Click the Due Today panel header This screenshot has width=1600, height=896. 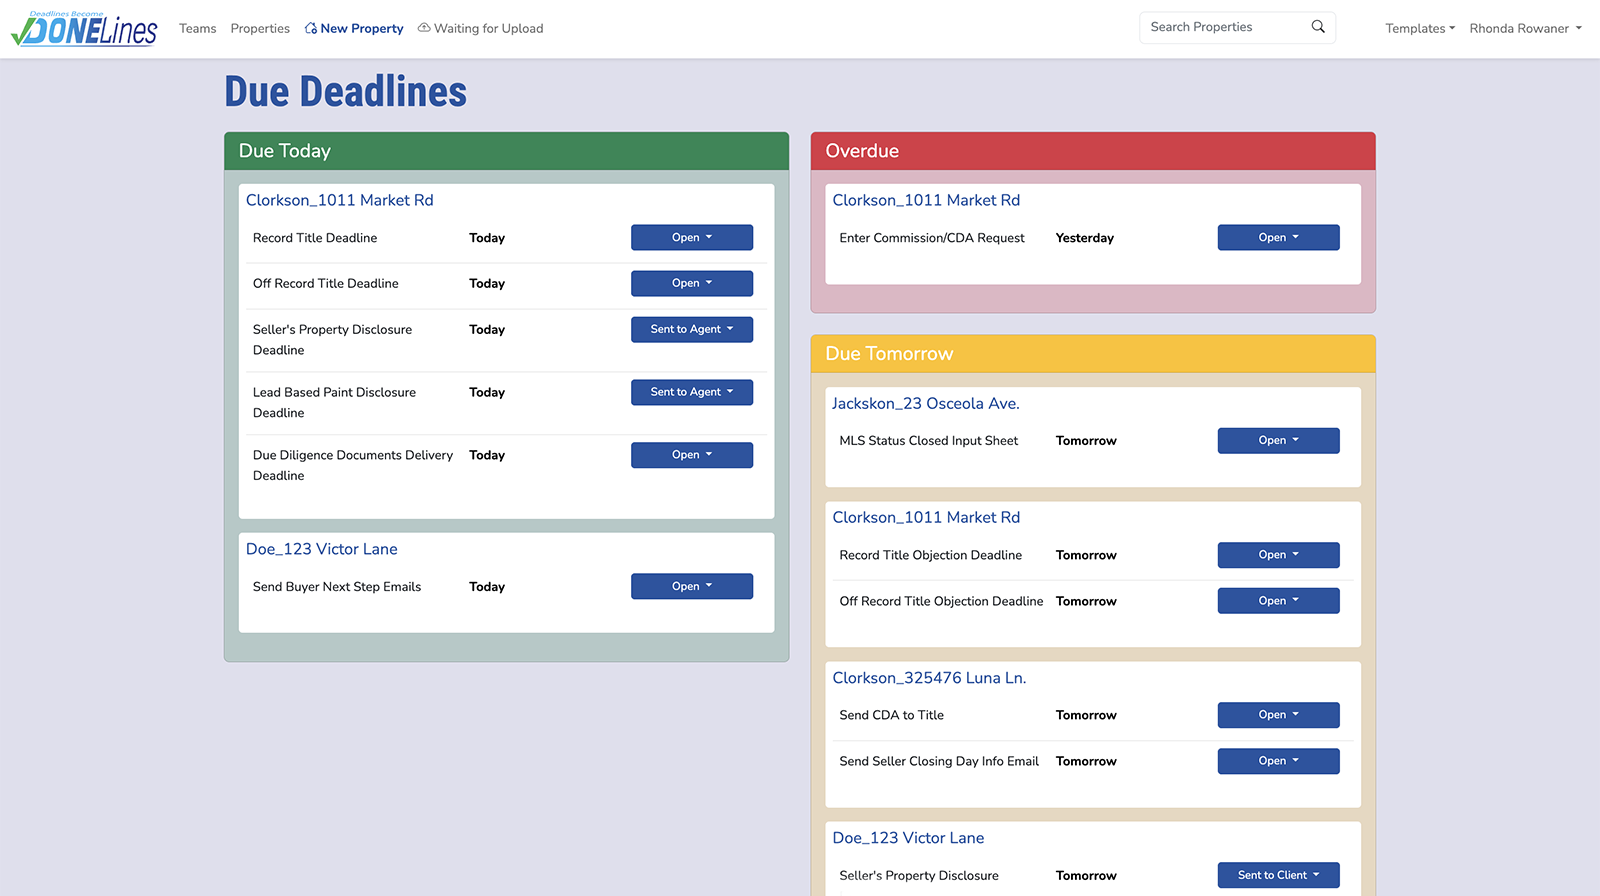(x=506, y=151)
